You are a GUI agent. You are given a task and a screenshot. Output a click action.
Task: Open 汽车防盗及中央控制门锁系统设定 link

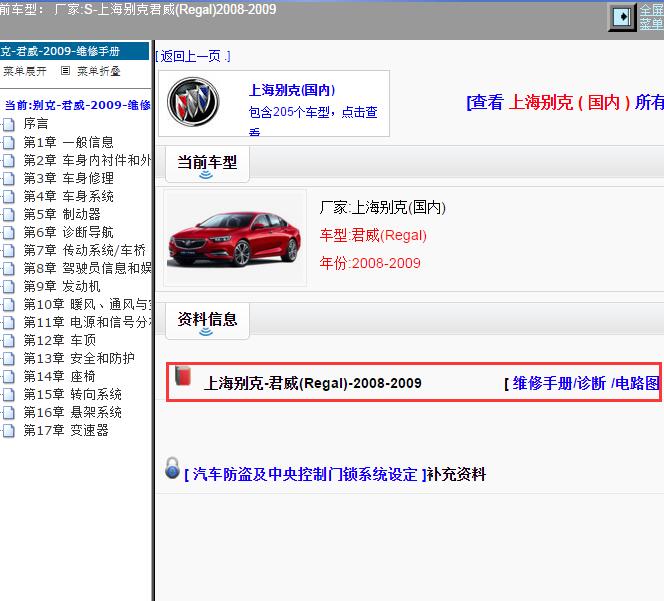[305, 474]
